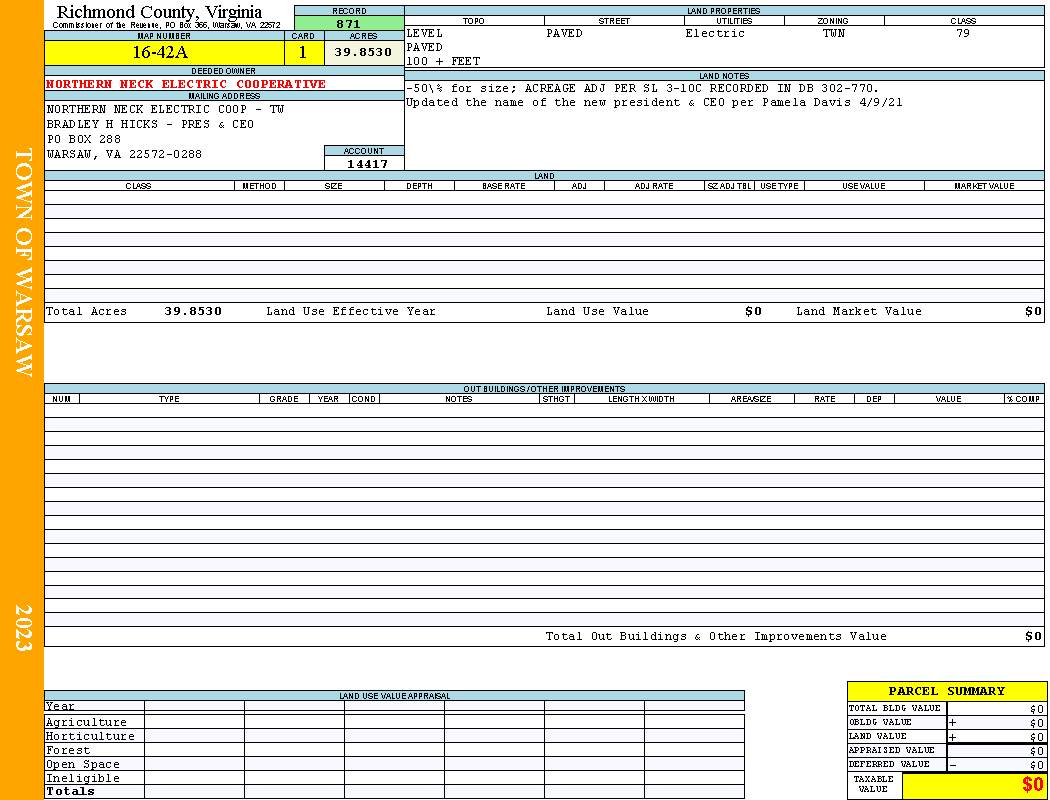The image size is (1050, 800).
Task: Select deeded owner NORTHERN NECK ELECTRIC COOPERATIVE
Action: click(x=185, y=84)
